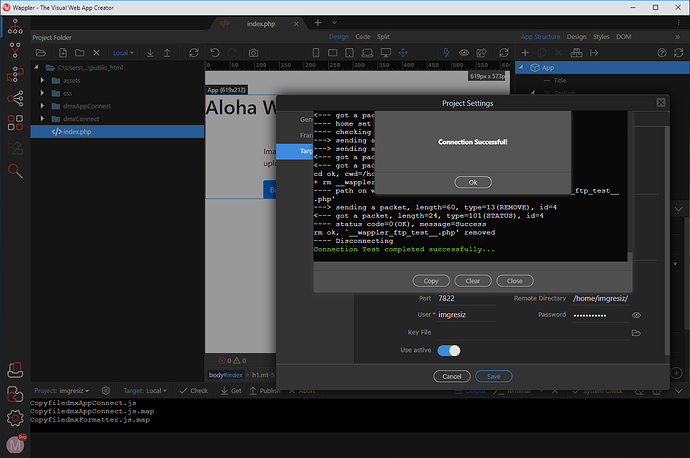Click the upload arrow icon in Project Folder

167,53
